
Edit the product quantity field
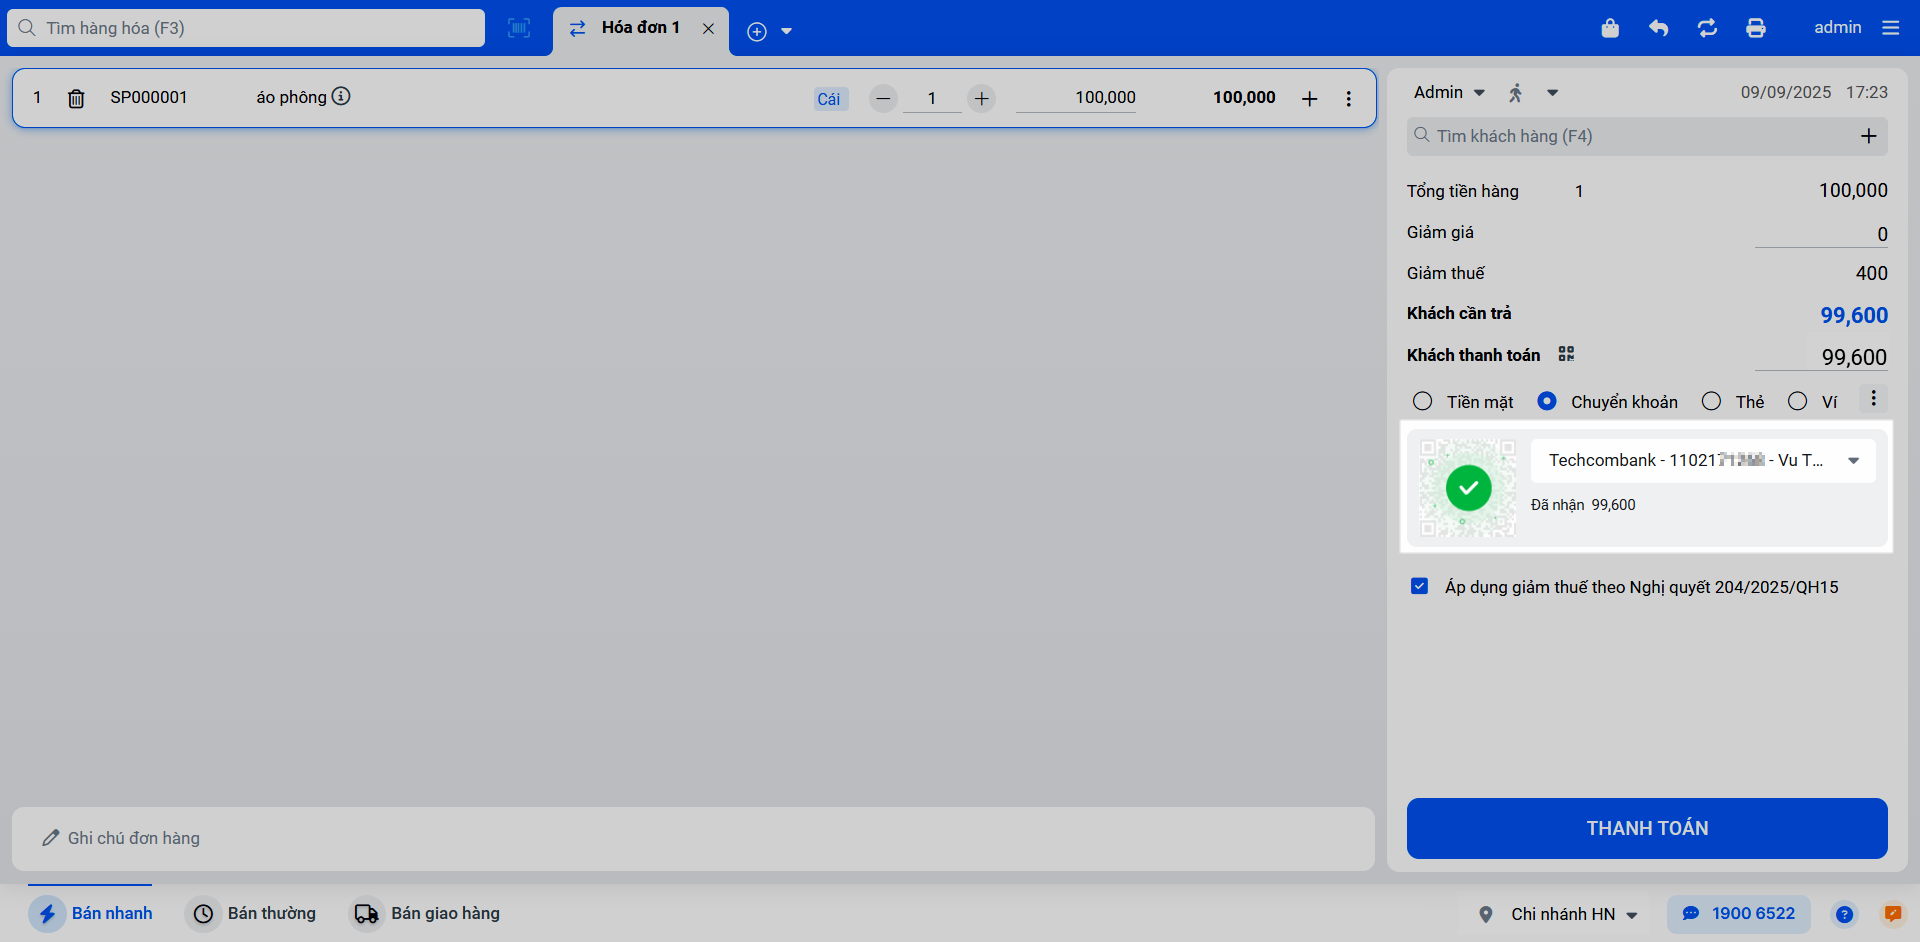coord(932,98)
